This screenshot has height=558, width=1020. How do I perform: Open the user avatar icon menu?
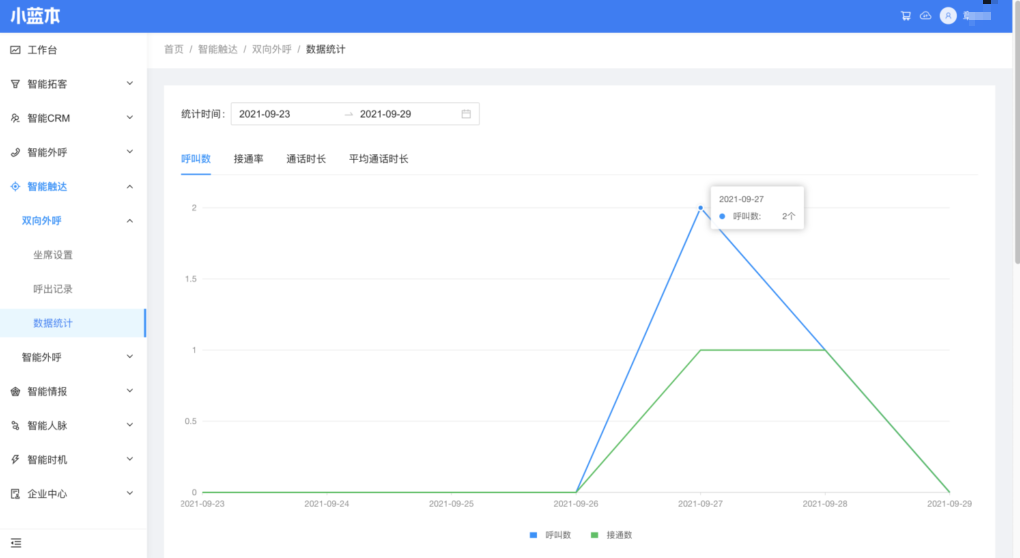[948, 16]
